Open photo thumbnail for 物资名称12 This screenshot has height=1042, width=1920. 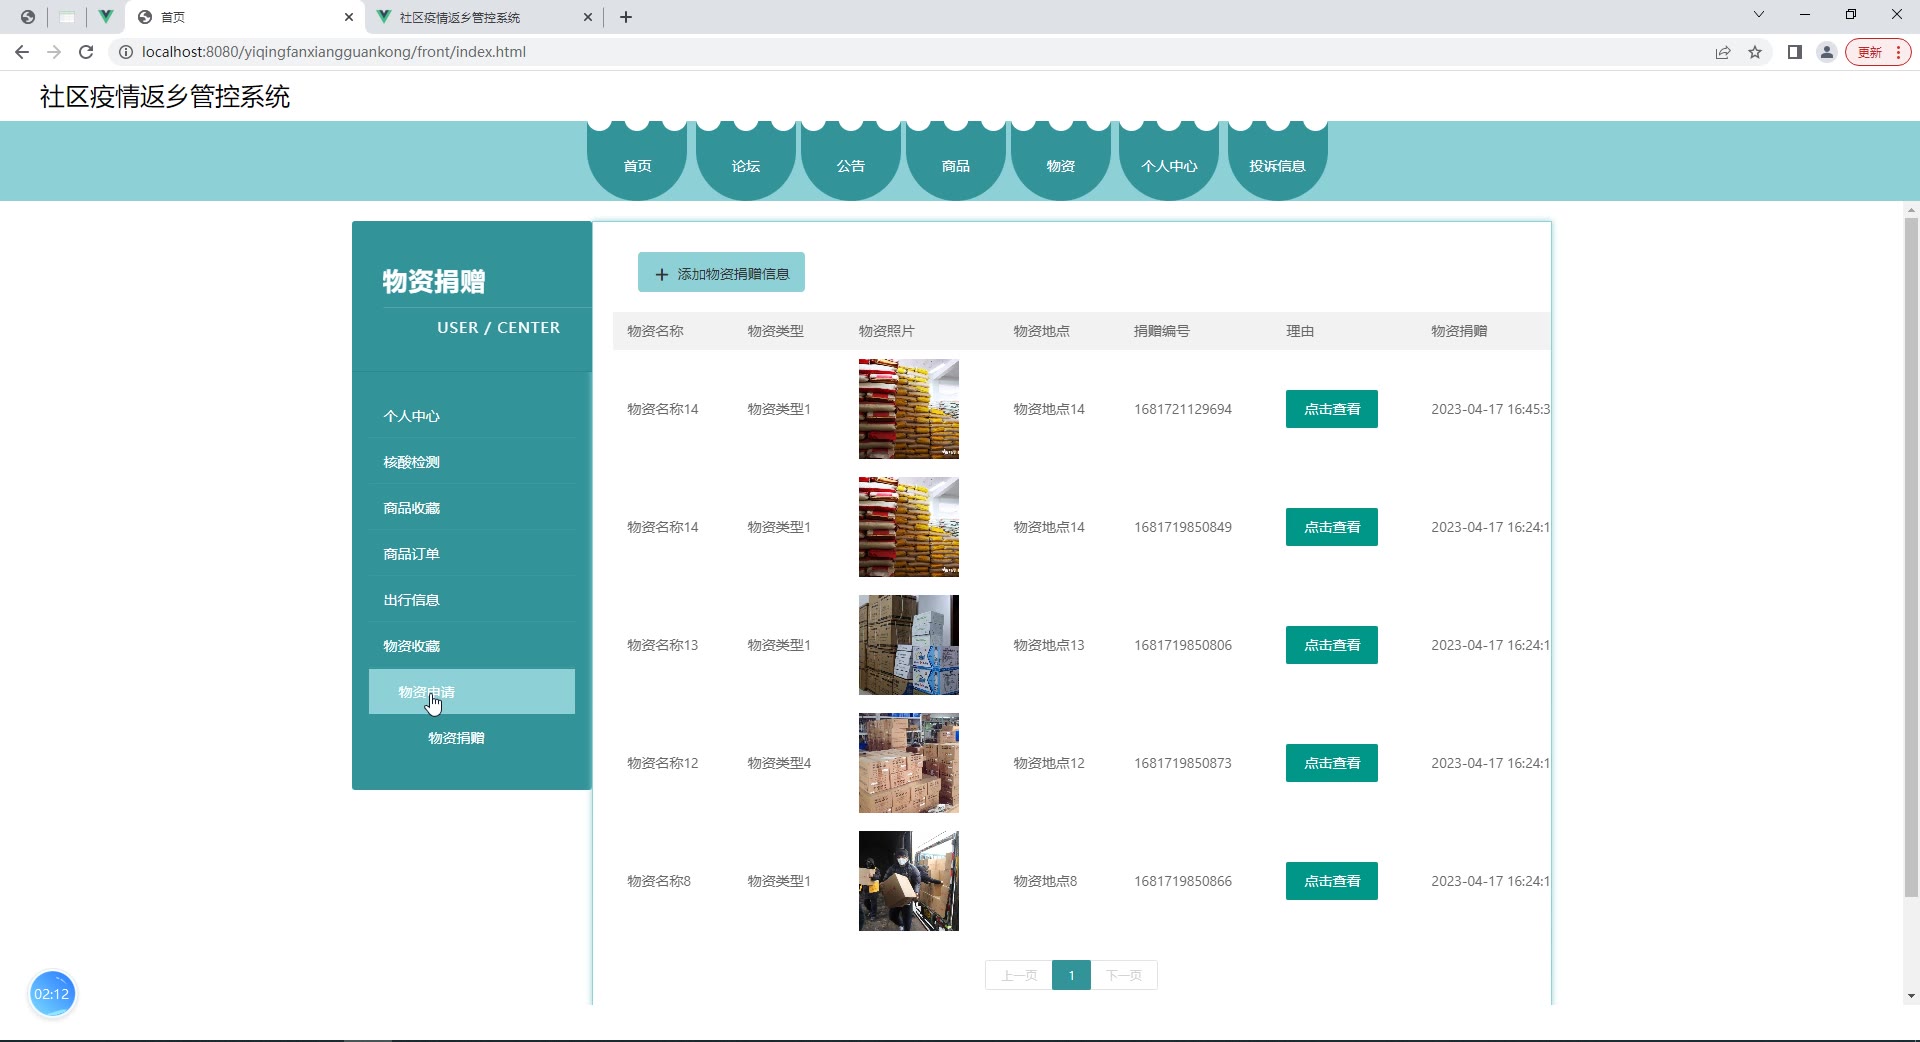909,763
